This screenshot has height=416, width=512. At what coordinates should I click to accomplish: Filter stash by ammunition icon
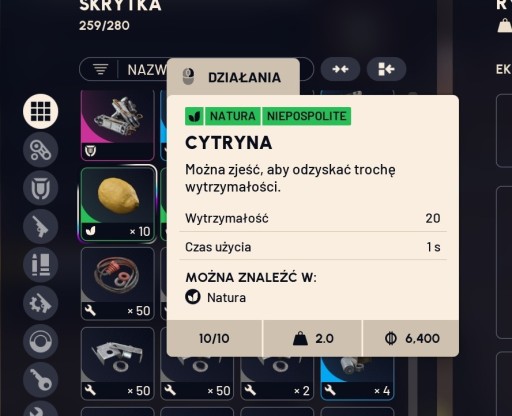(41, 265)
